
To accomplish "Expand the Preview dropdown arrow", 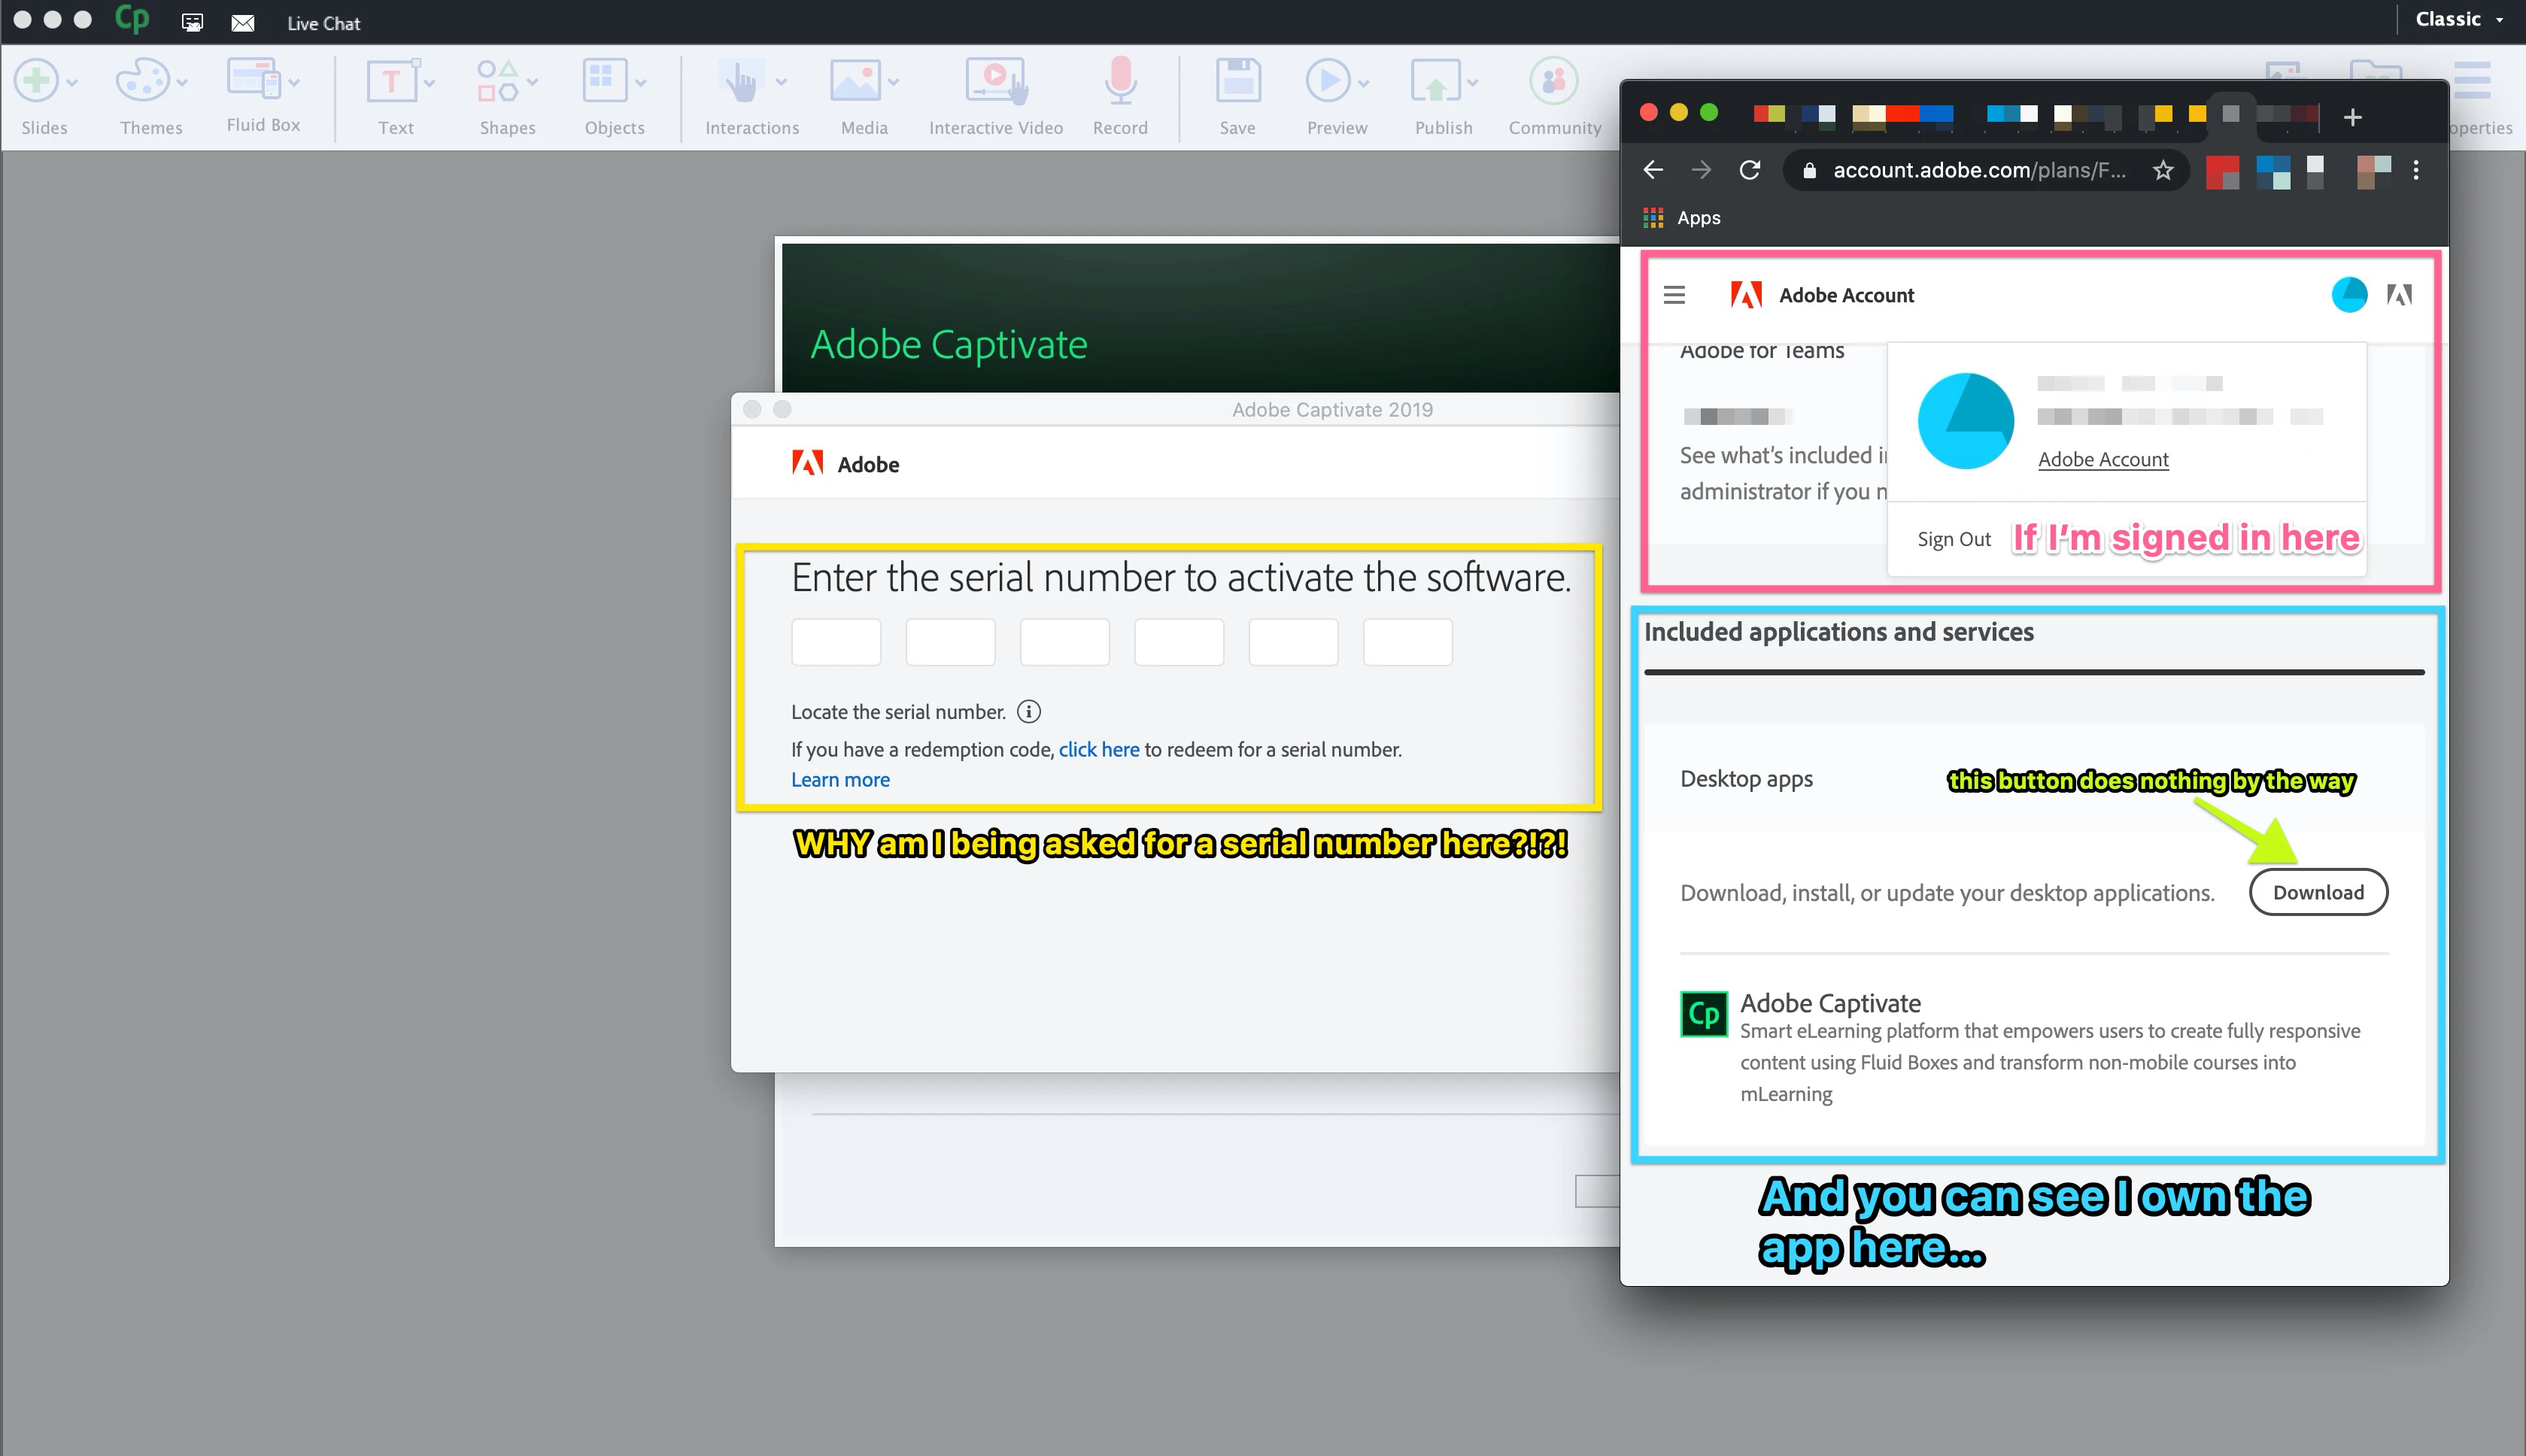I will tap(1364, 83).
